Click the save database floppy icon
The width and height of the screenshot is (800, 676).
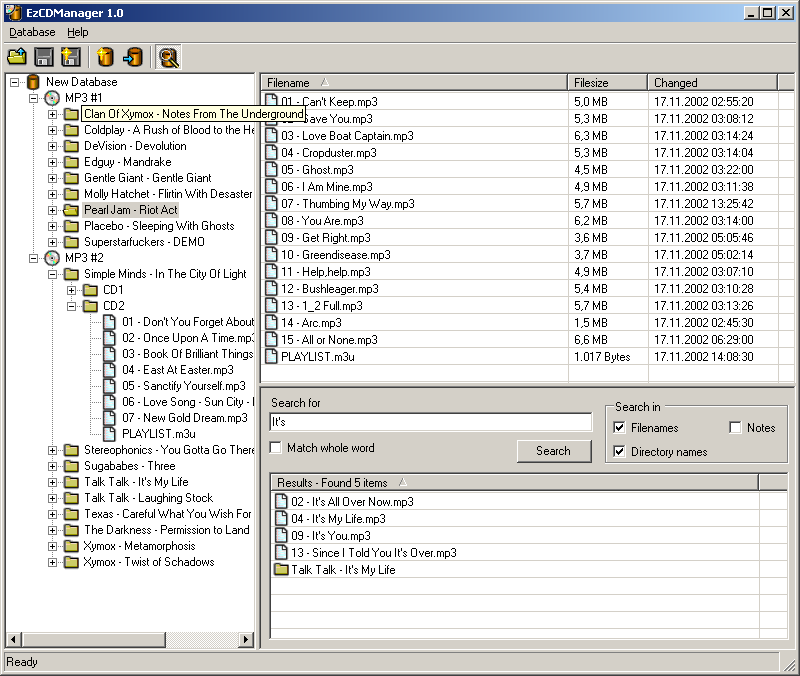(44, 57)
